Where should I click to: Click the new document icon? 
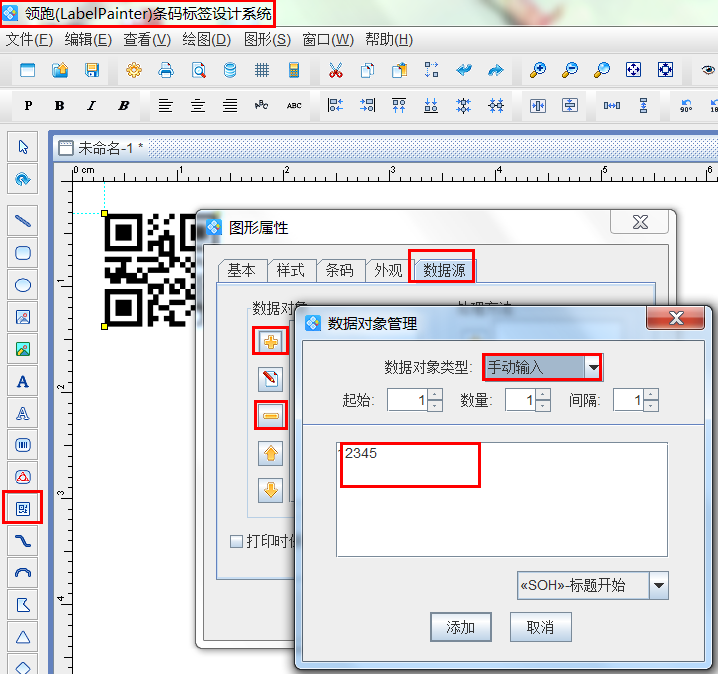pyautogui.click(x=27, y=70)
